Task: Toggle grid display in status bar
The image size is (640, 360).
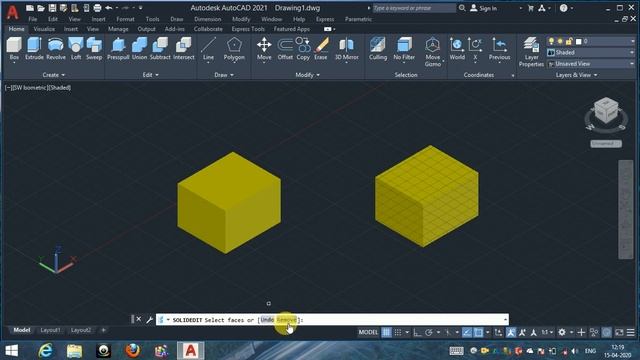Action: coord(386,332)
